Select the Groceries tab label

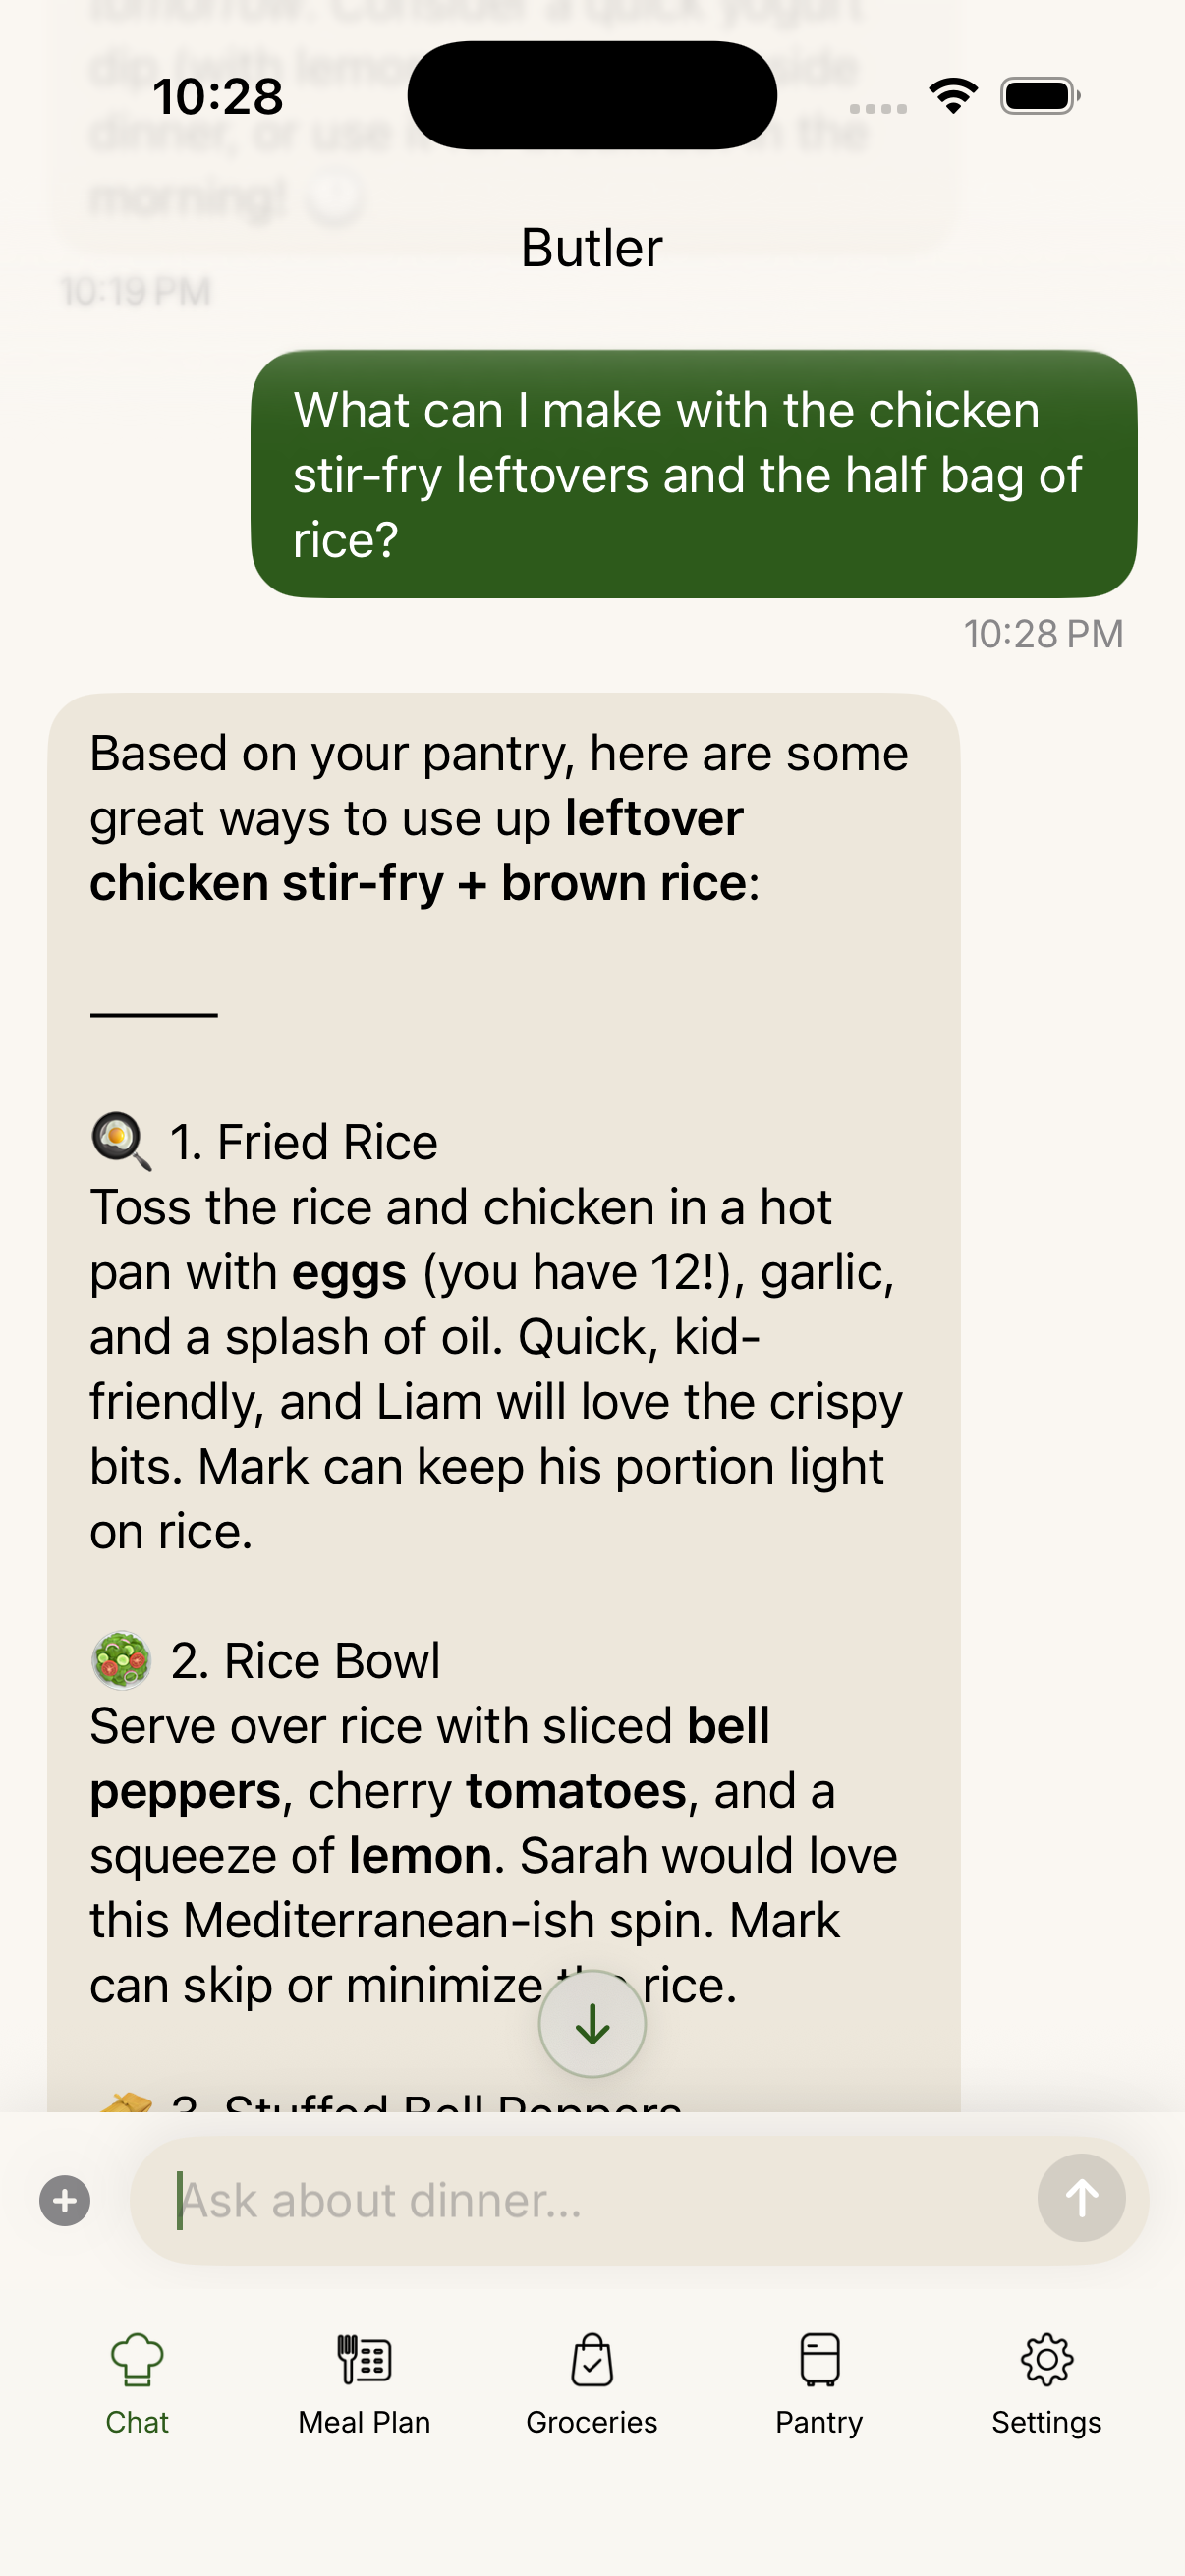click(592, 2422)
